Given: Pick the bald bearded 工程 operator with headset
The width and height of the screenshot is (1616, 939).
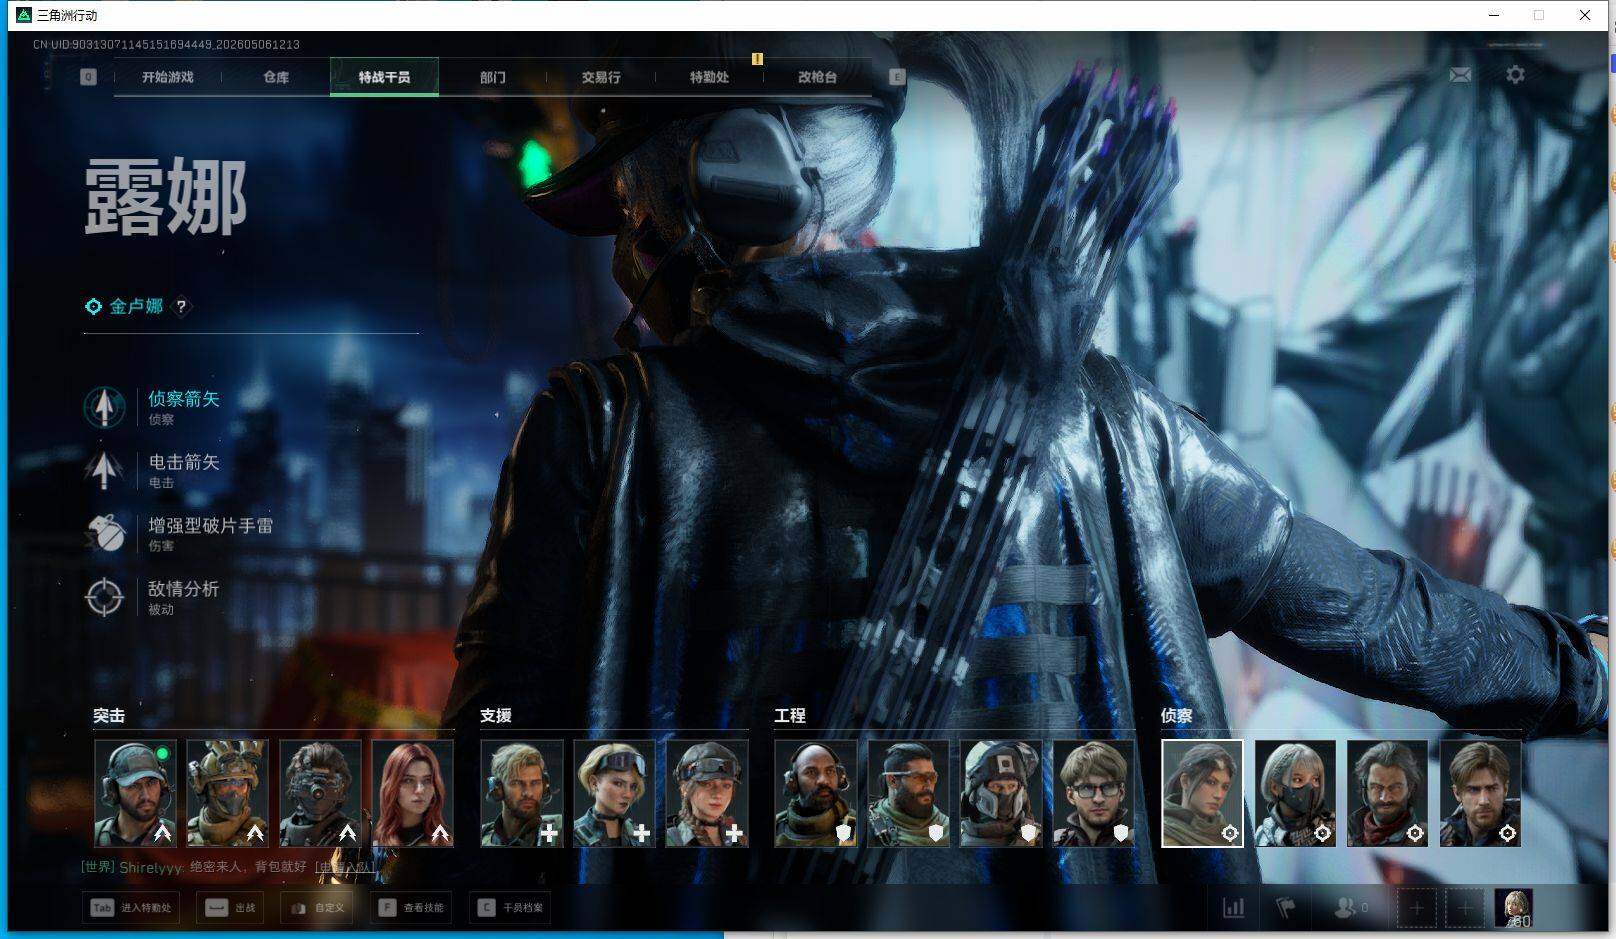Looking at the screenshot, I should (816, 793).
